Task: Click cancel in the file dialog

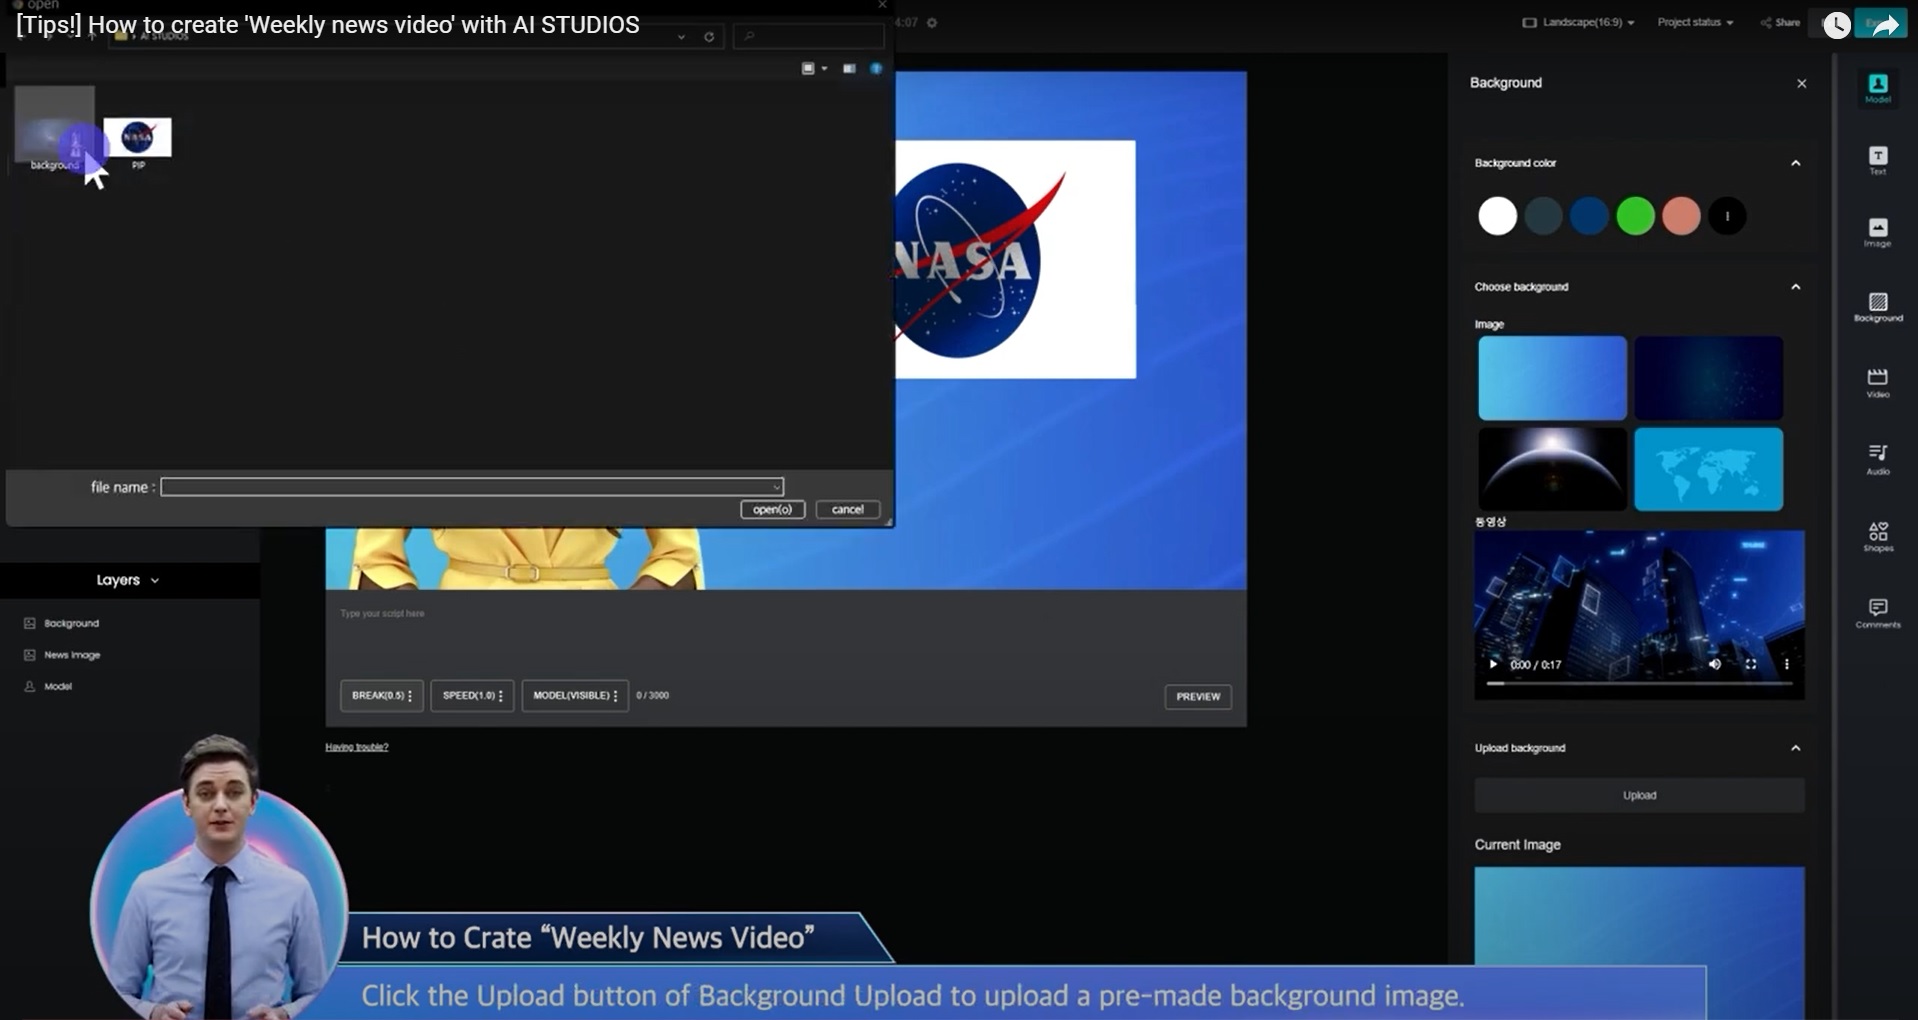Action: 848,509
